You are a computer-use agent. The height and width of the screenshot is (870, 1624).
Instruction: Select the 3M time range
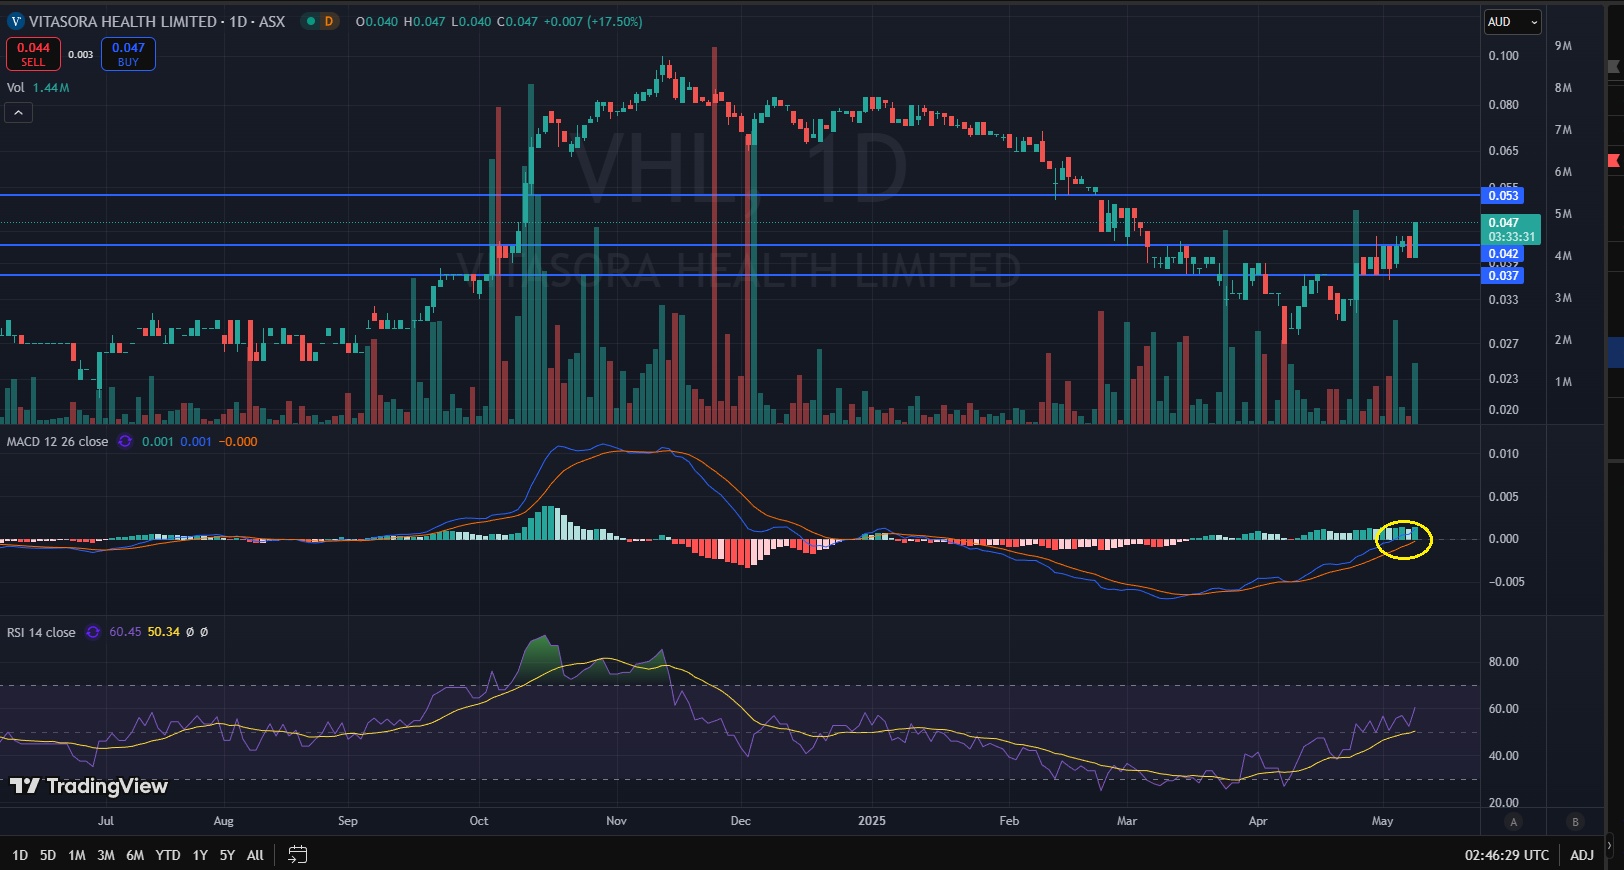click(x=106, y=855)
